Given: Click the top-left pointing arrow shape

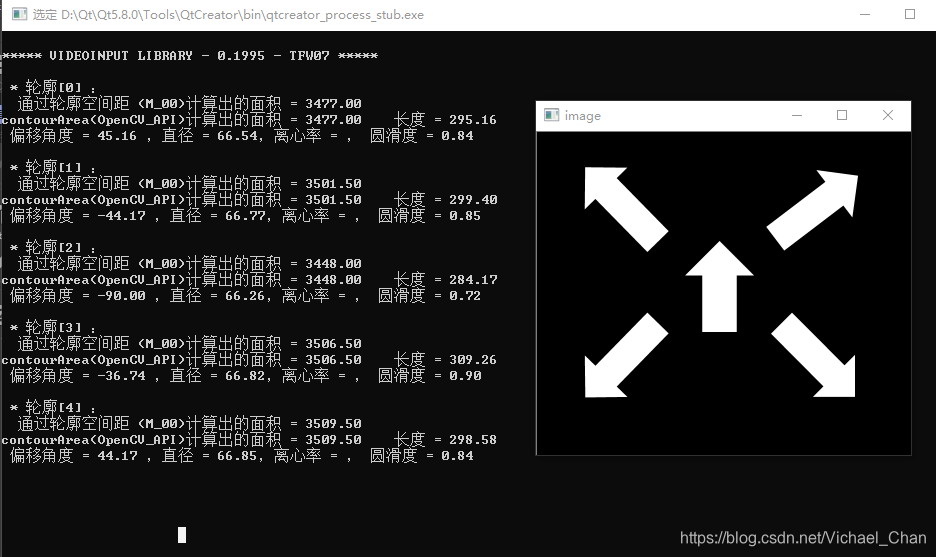Looking at the screenshot, I should click(x=626, y=208).
